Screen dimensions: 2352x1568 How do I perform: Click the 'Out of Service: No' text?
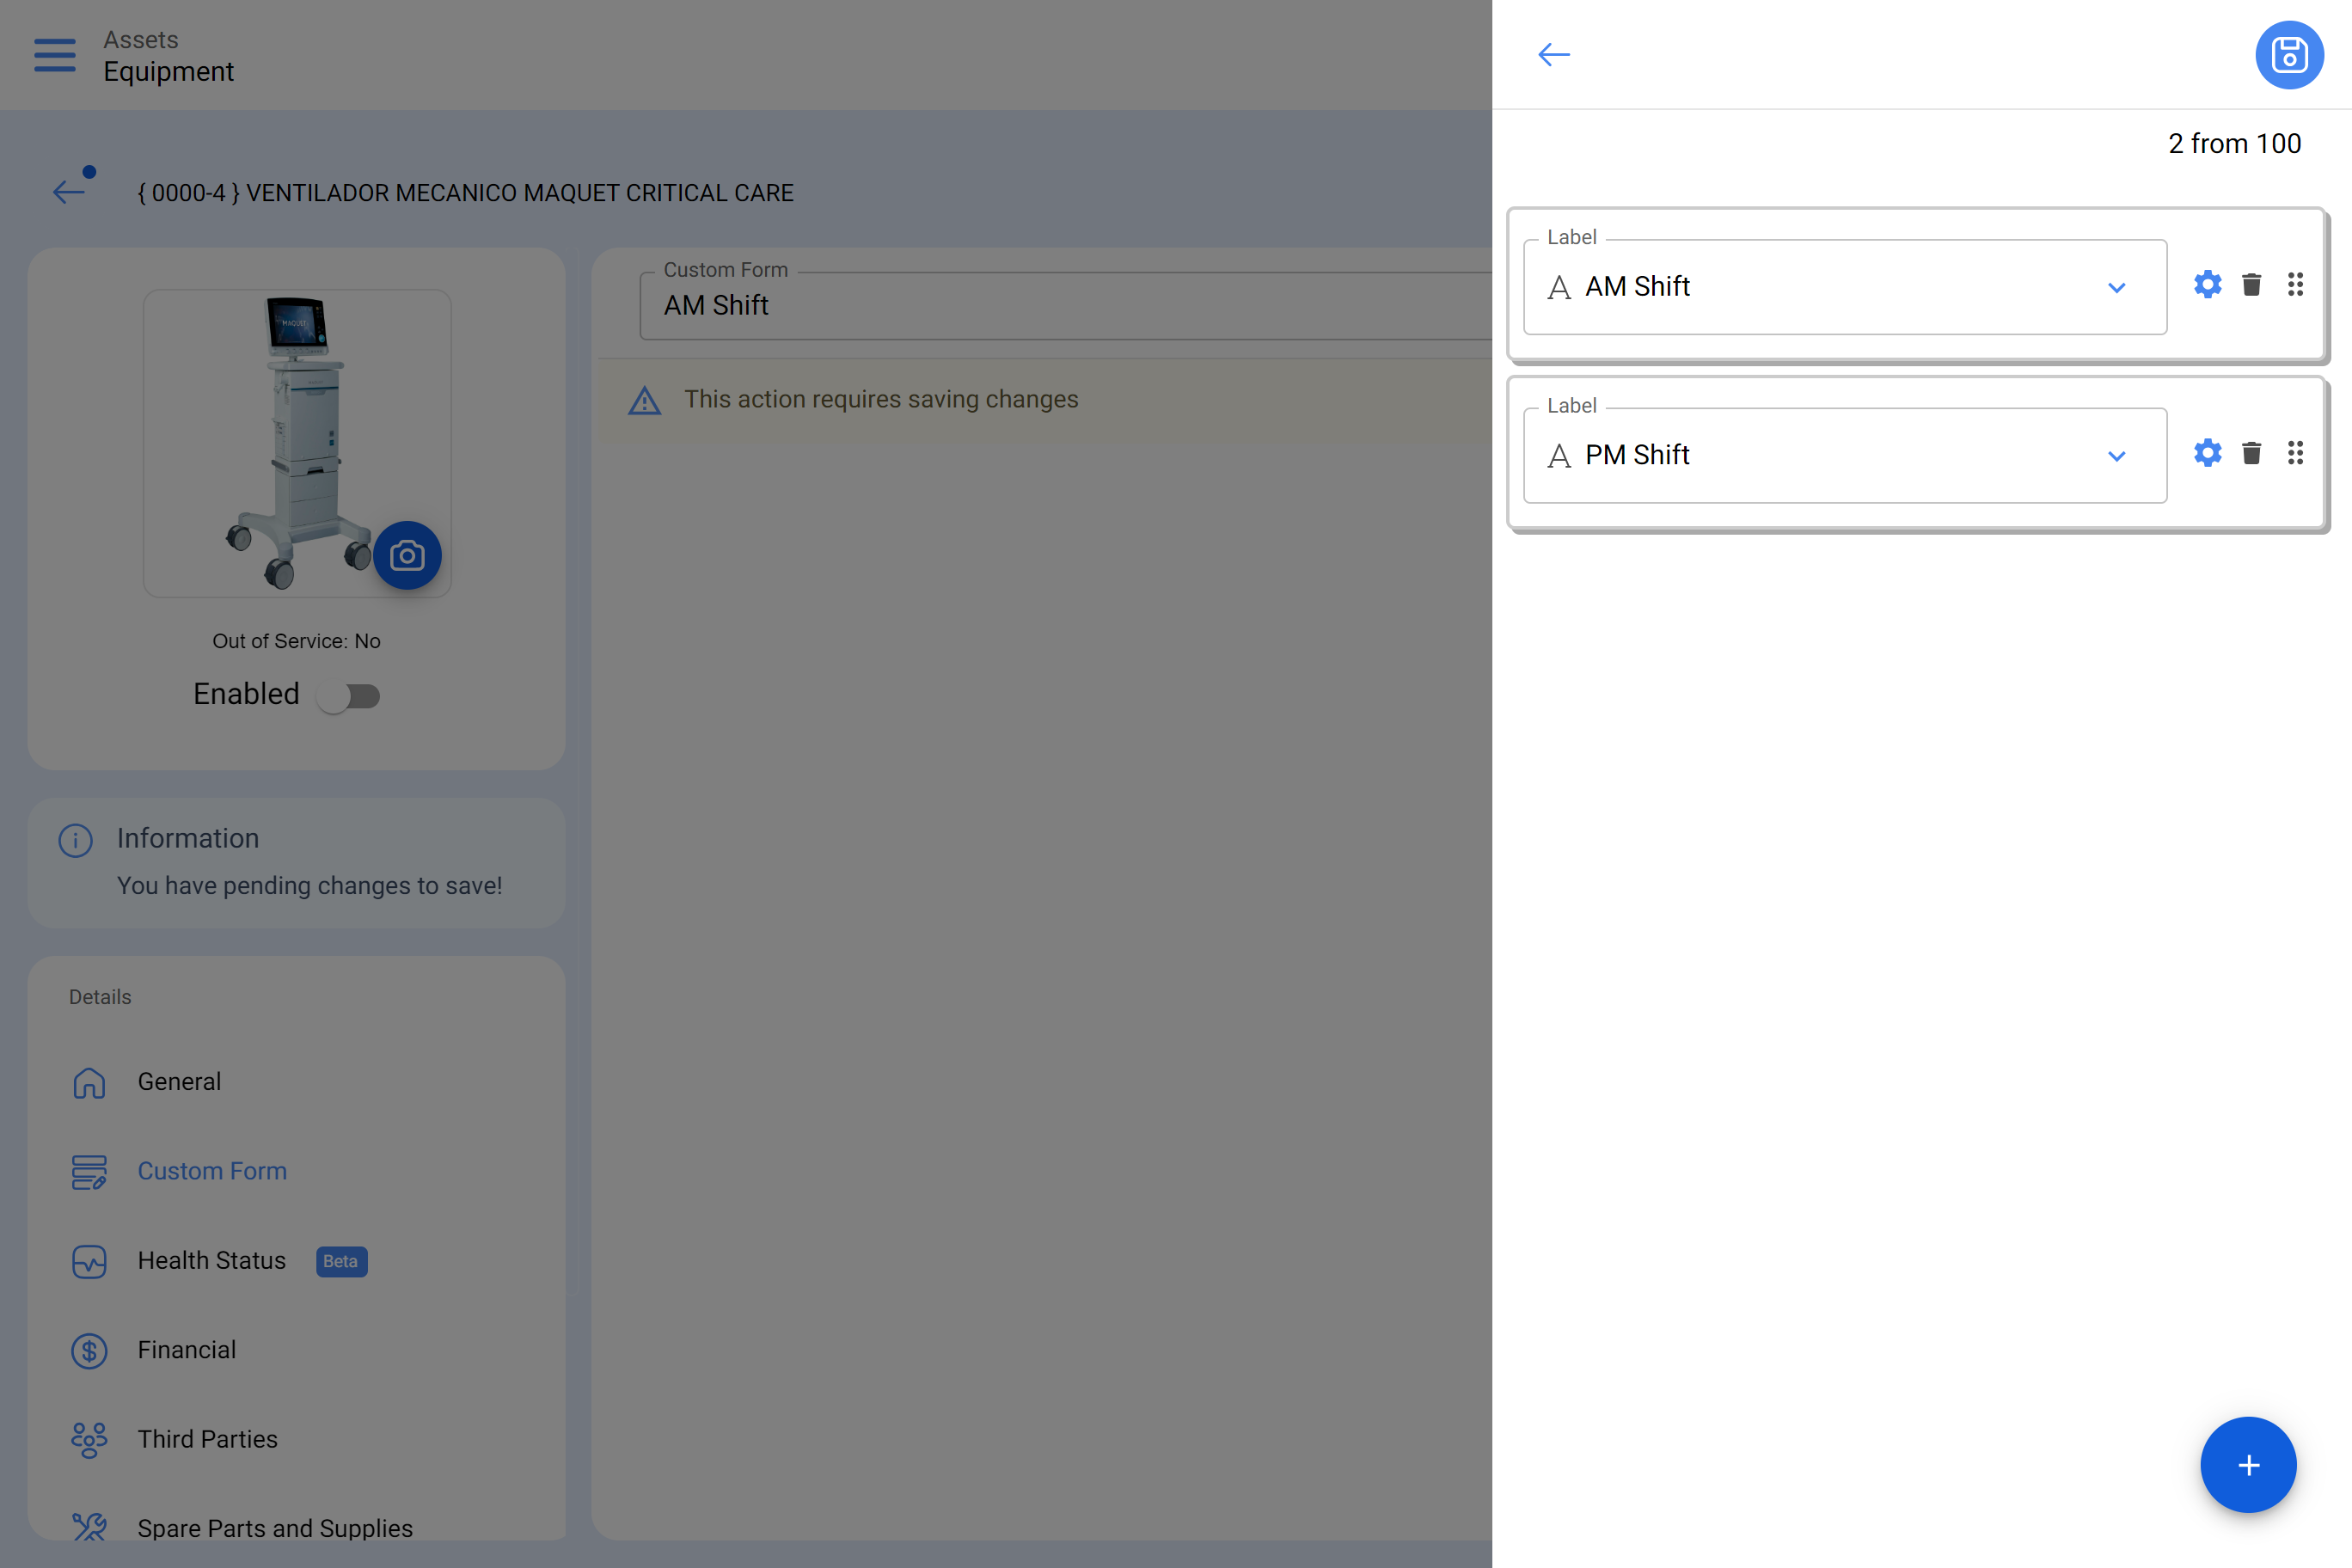click(296, 641)
